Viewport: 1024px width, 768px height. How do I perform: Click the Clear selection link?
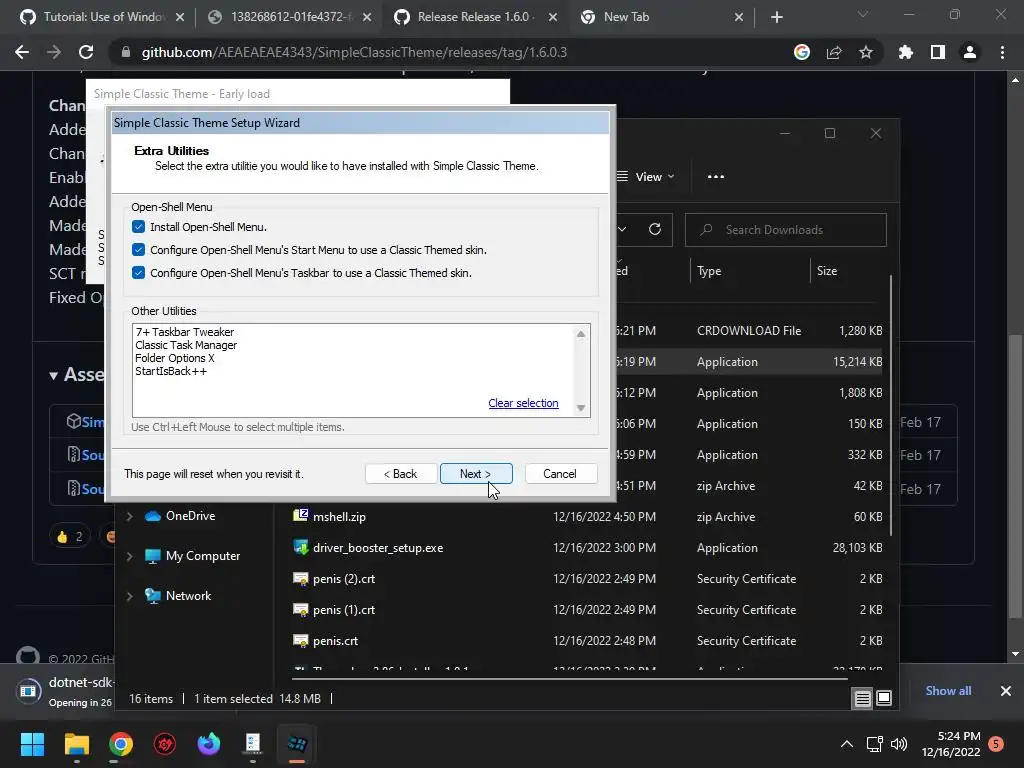pos(523,403)
